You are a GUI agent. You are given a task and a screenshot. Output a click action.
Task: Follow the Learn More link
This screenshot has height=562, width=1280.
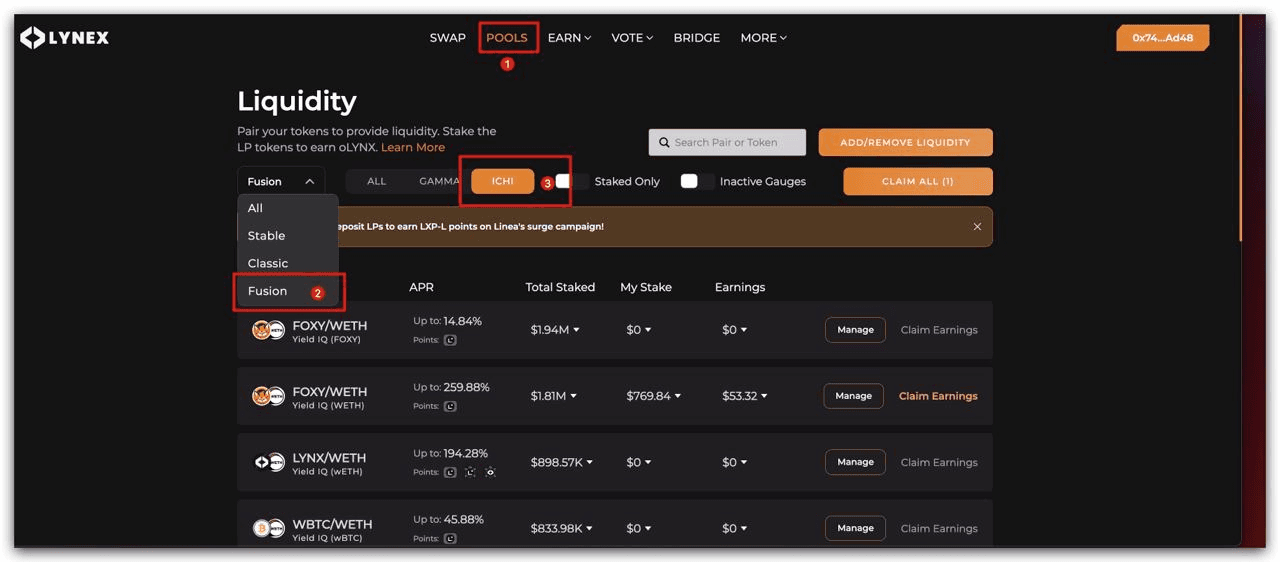413,147
